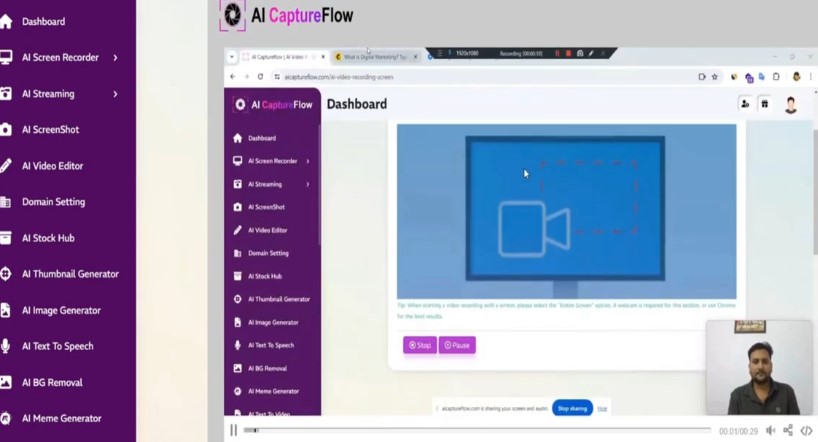This screenshot has height=442, width=818.
Task: Toggle pause on the video player
Action: [x=233, y=430]
